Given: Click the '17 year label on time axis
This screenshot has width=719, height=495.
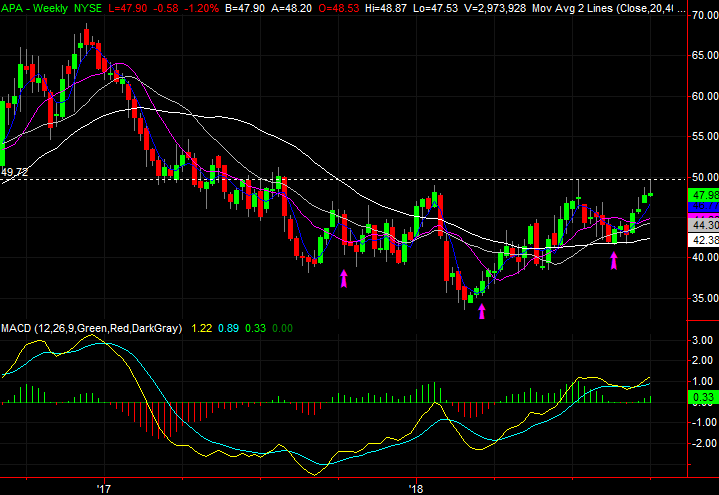Looking at the screenshot, I should point(103,487).
